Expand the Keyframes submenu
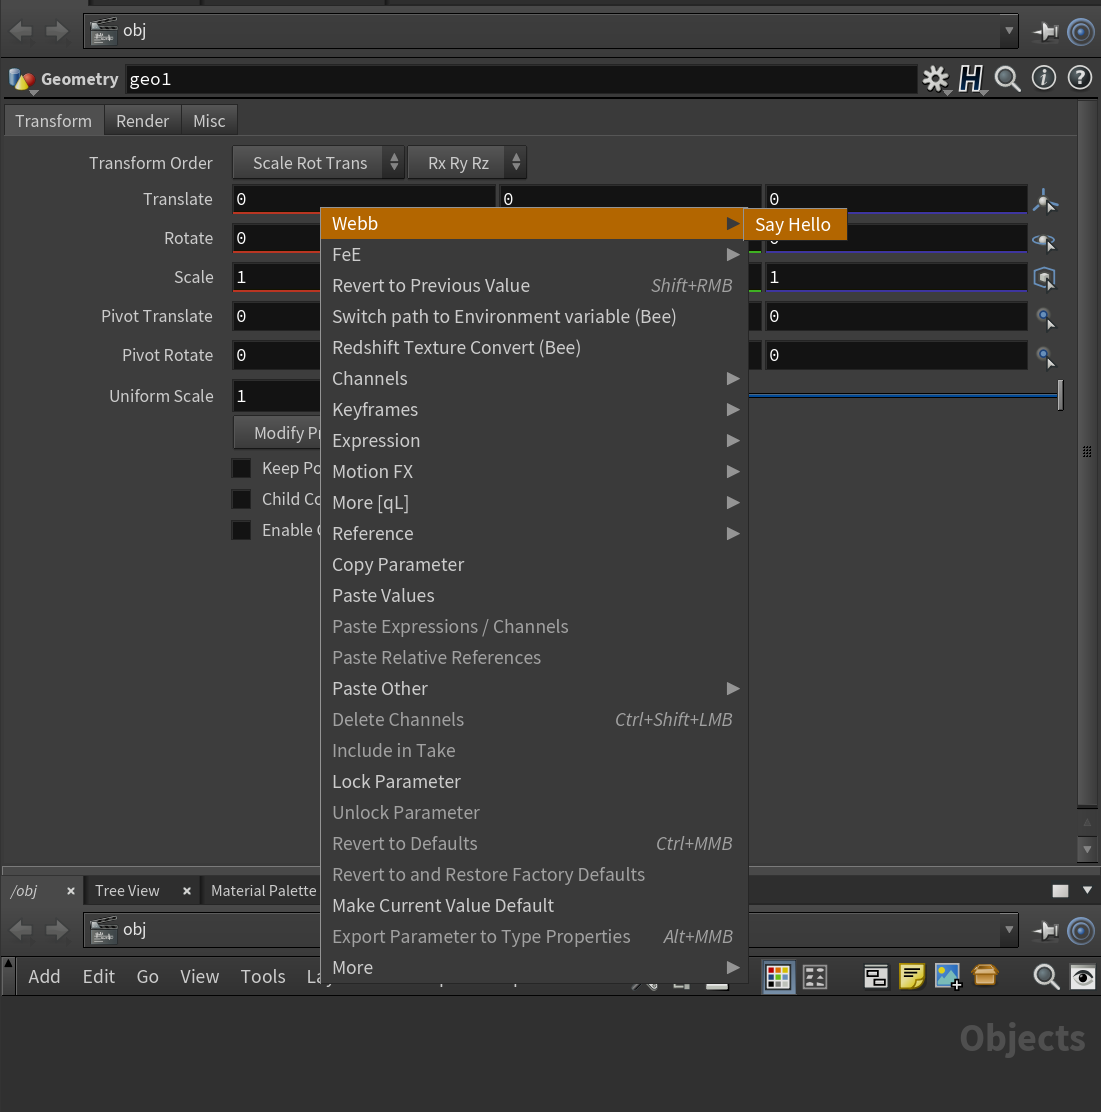The height and width of the screenshot is (1112, 1101). coord(535,410)
